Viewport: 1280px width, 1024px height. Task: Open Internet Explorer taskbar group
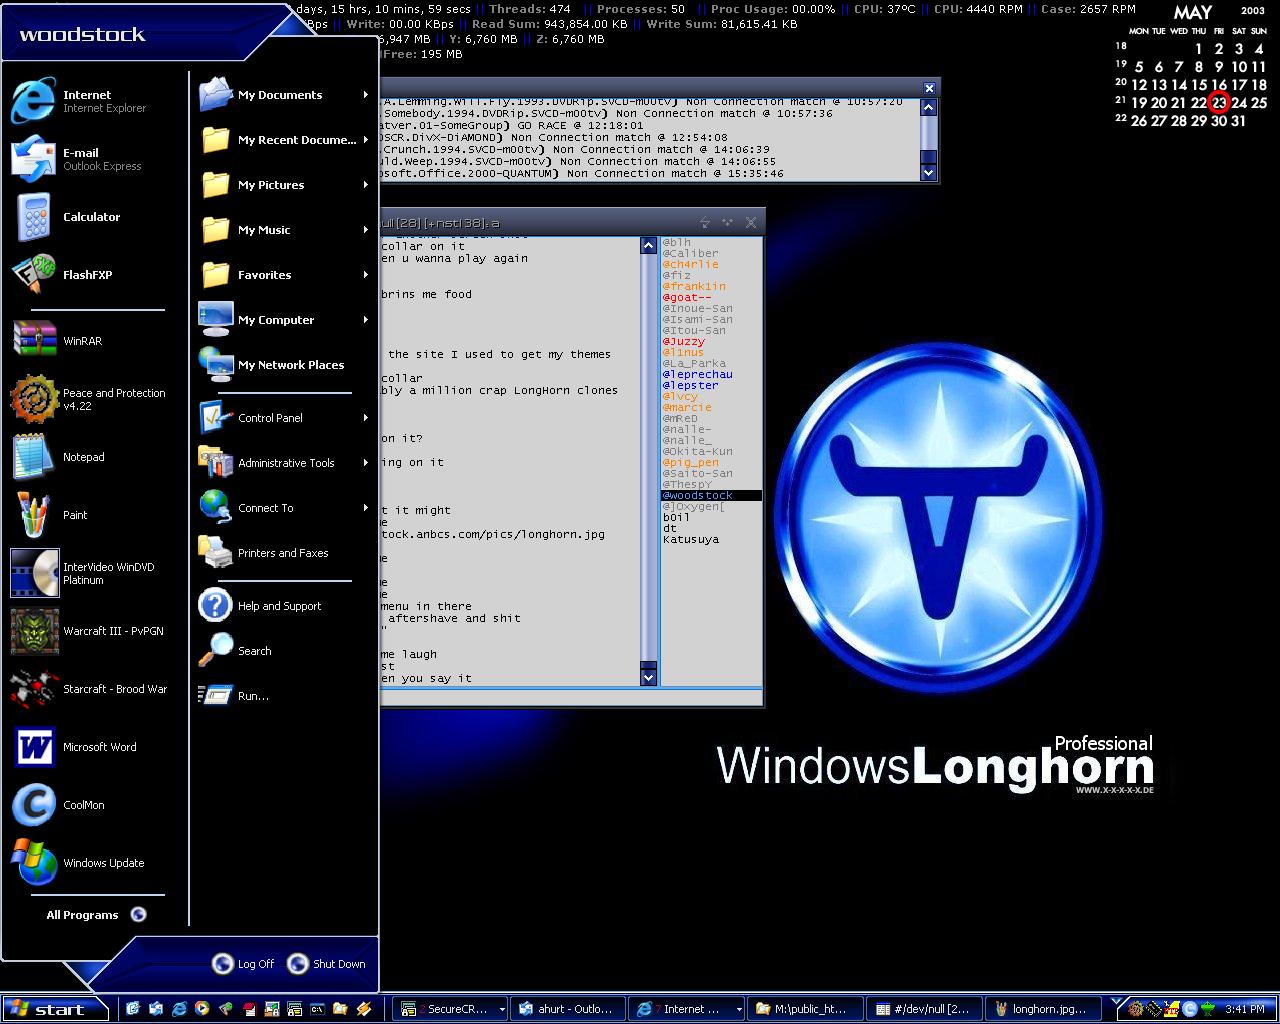[x=686, y=1009]
